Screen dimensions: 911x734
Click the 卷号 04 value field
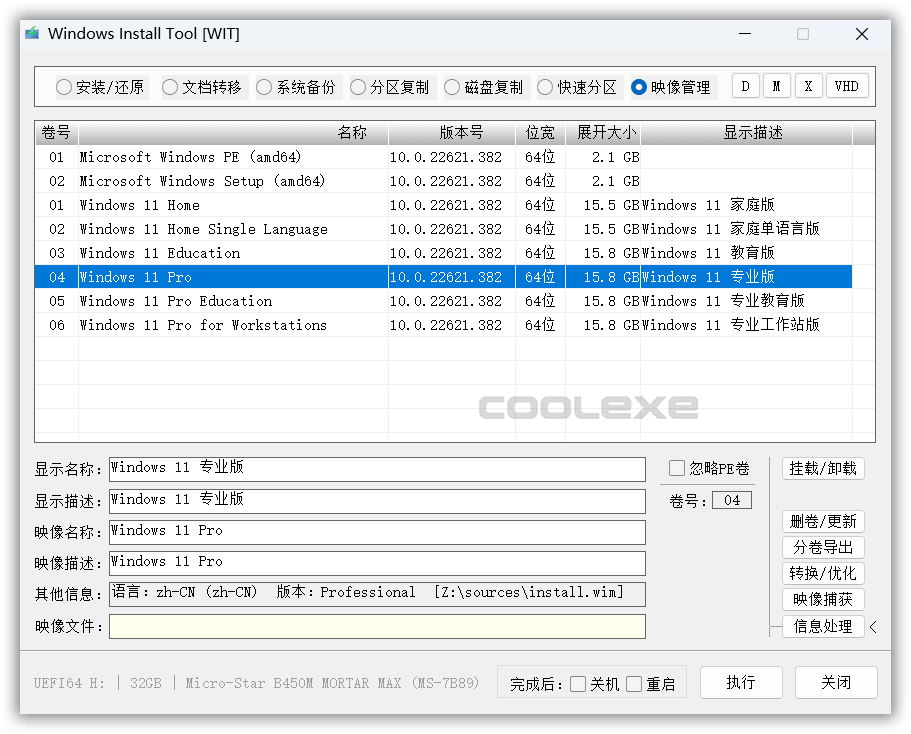pyautogui.click(x=732, y=500)
